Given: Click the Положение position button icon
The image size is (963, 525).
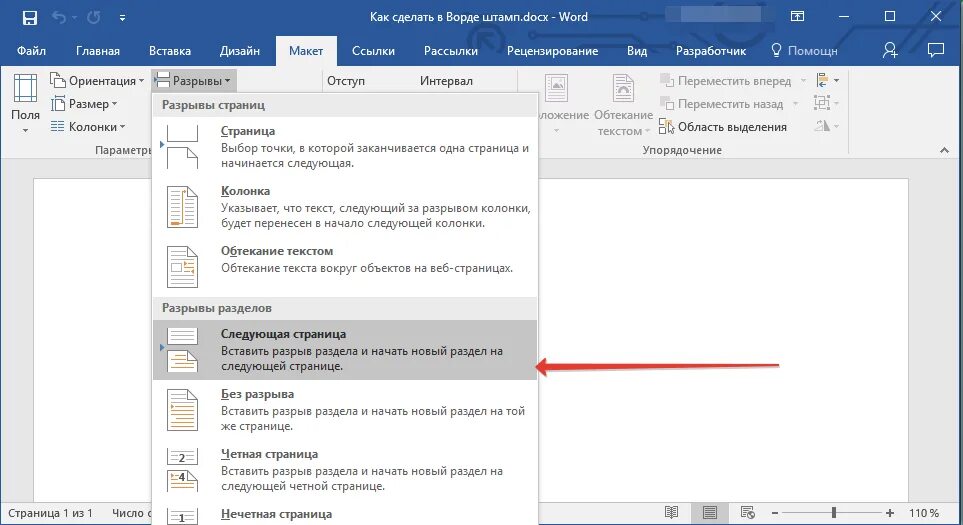Looking at the screenshot, I should pos(556,89).
